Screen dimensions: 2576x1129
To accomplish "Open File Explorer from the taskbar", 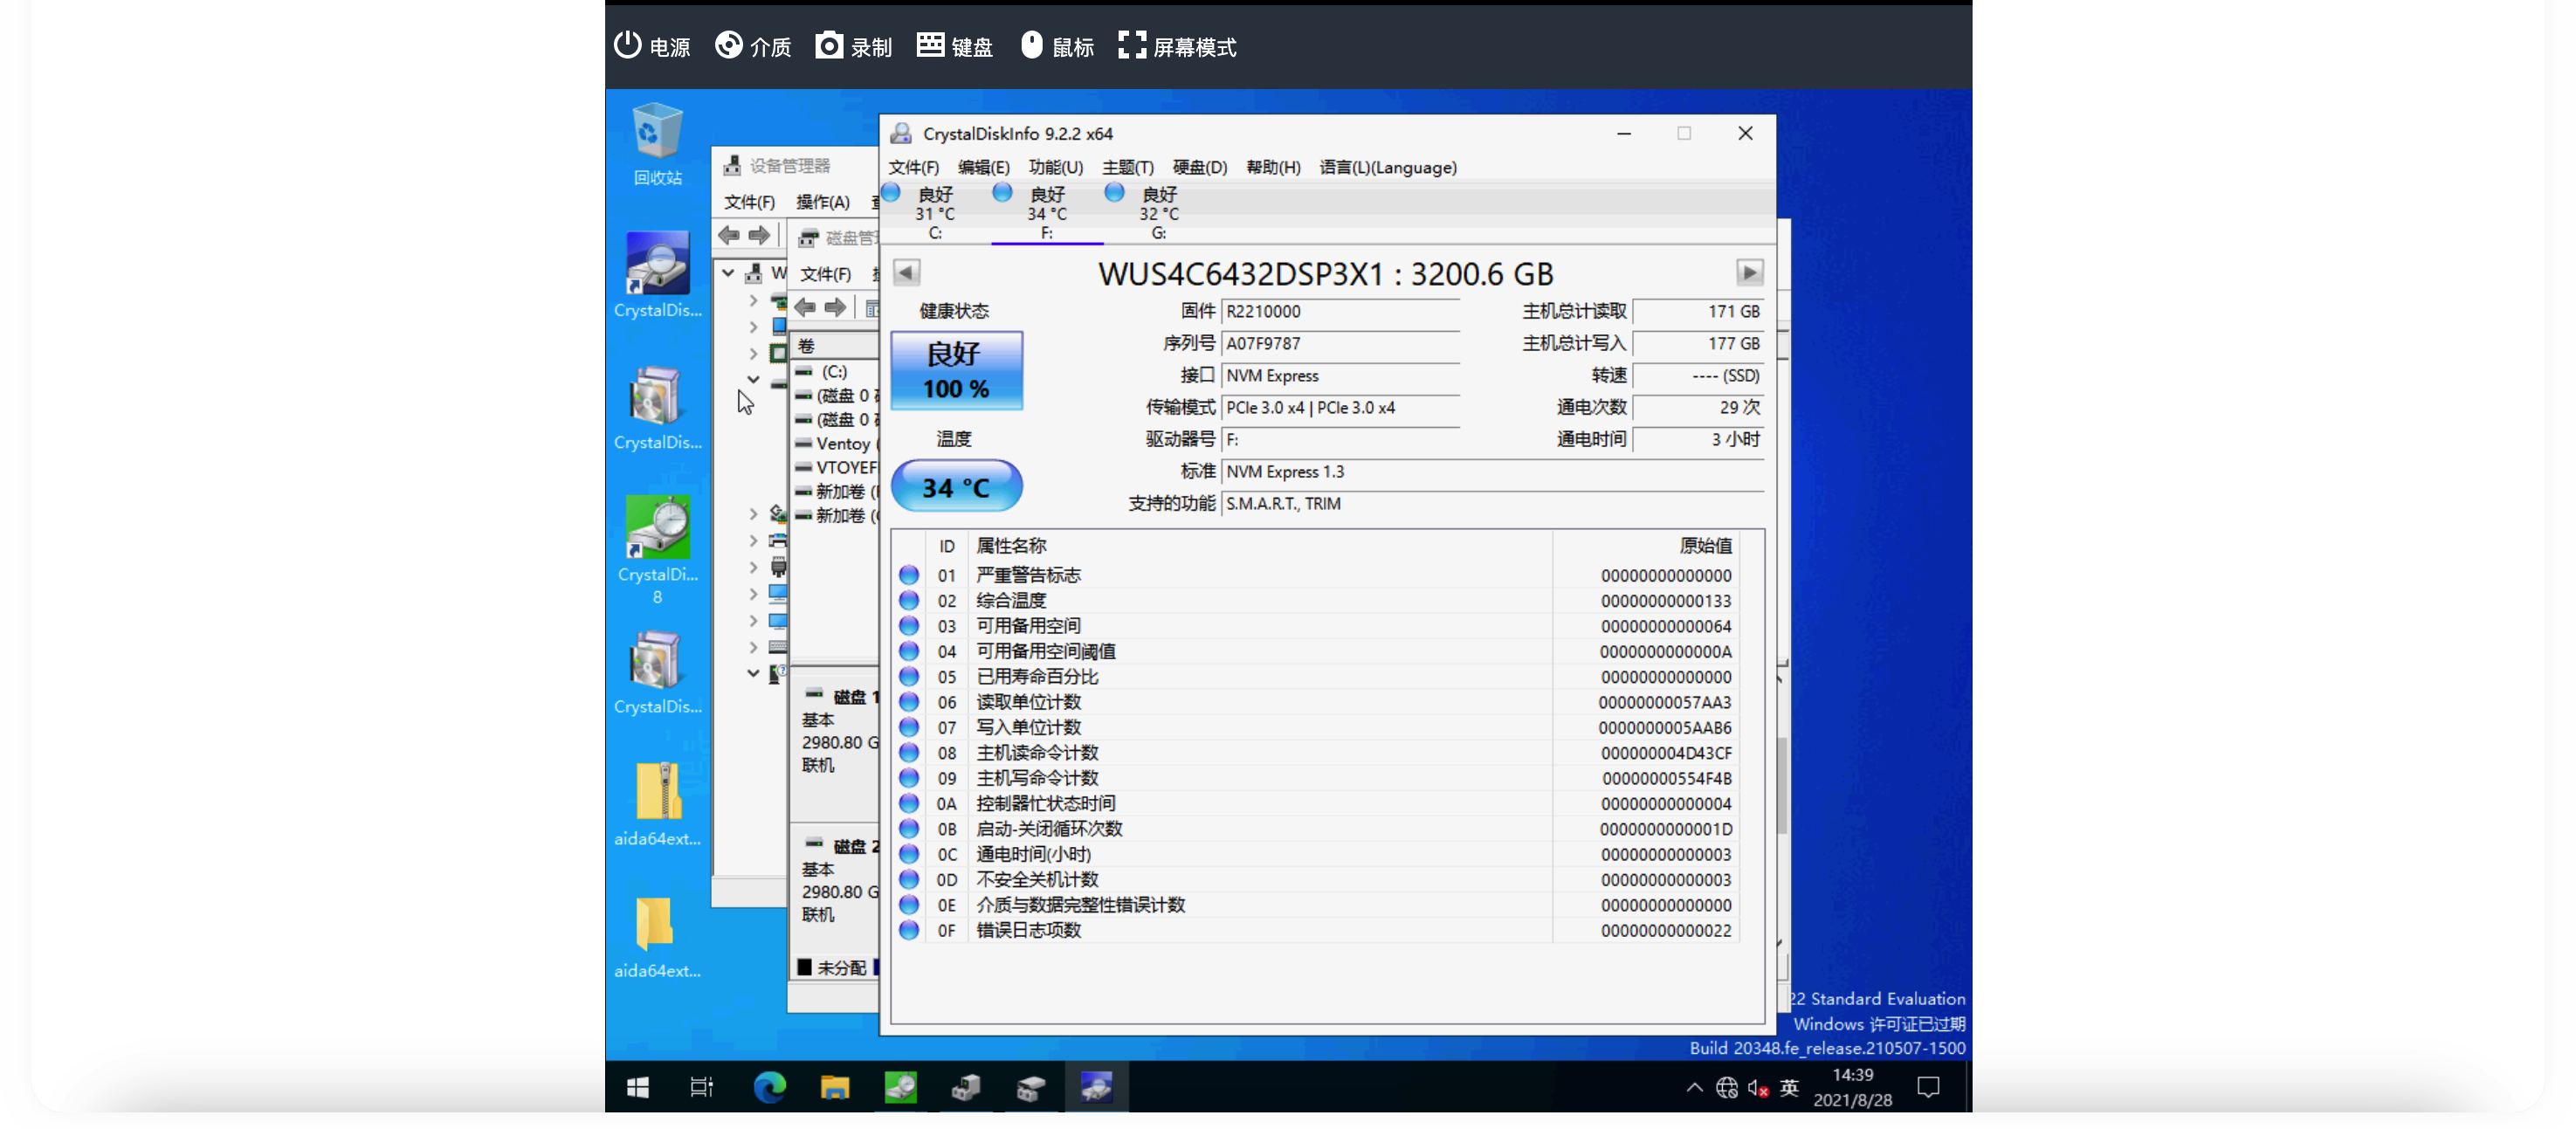I will pos(834,1086).
